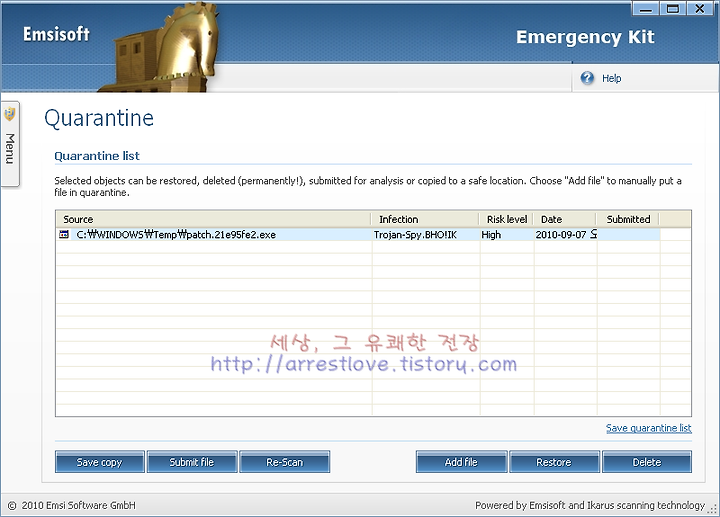
Task: Sort by Risk level column header
Action: 506,219
